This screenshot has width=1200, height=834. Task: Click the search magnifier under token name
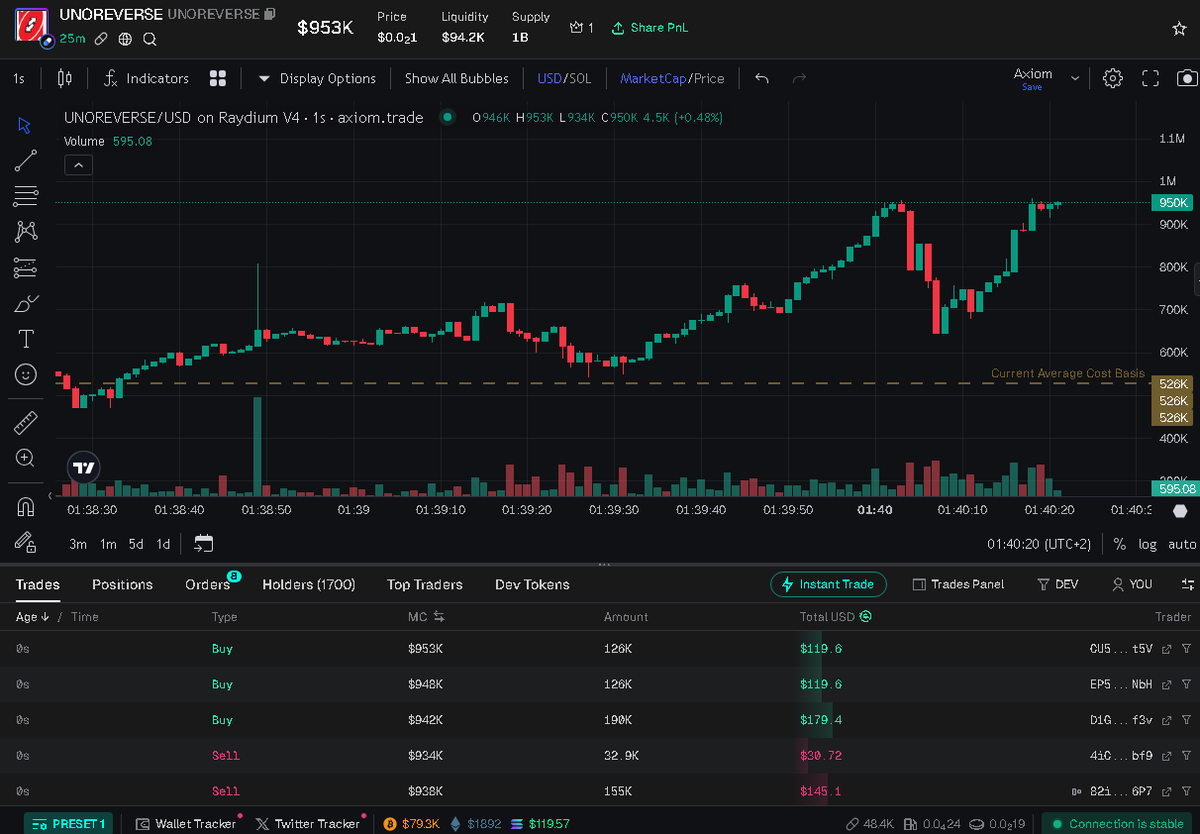coord(149,39)
